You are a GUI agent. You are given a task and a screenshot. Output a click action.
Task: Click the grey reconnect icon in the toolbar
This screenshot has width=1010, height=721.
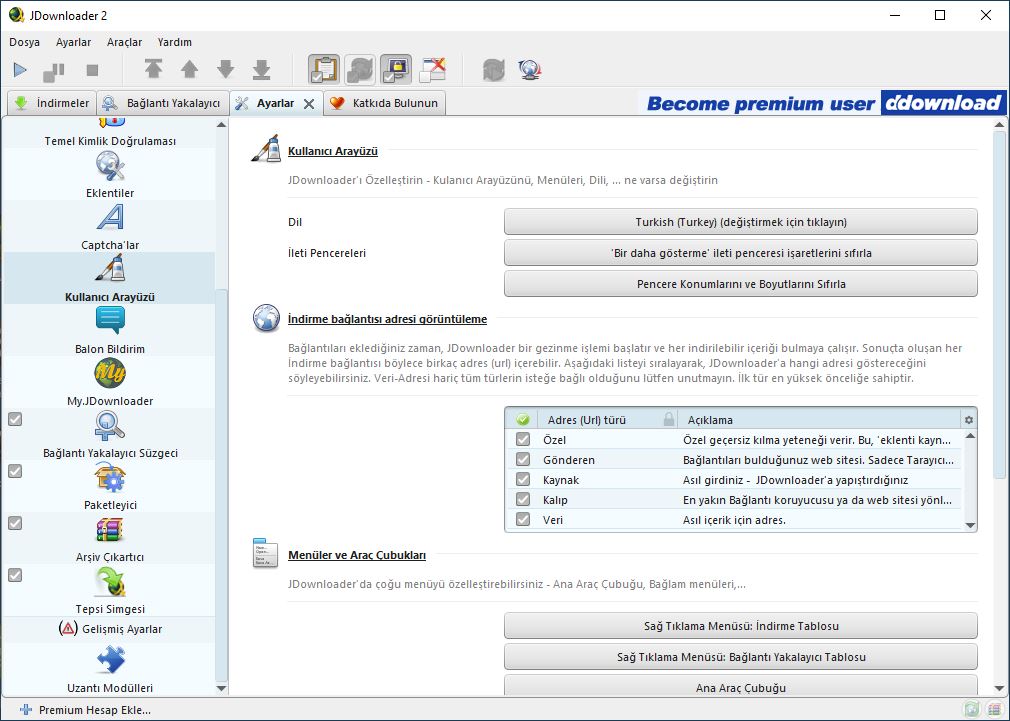point(494,70)
